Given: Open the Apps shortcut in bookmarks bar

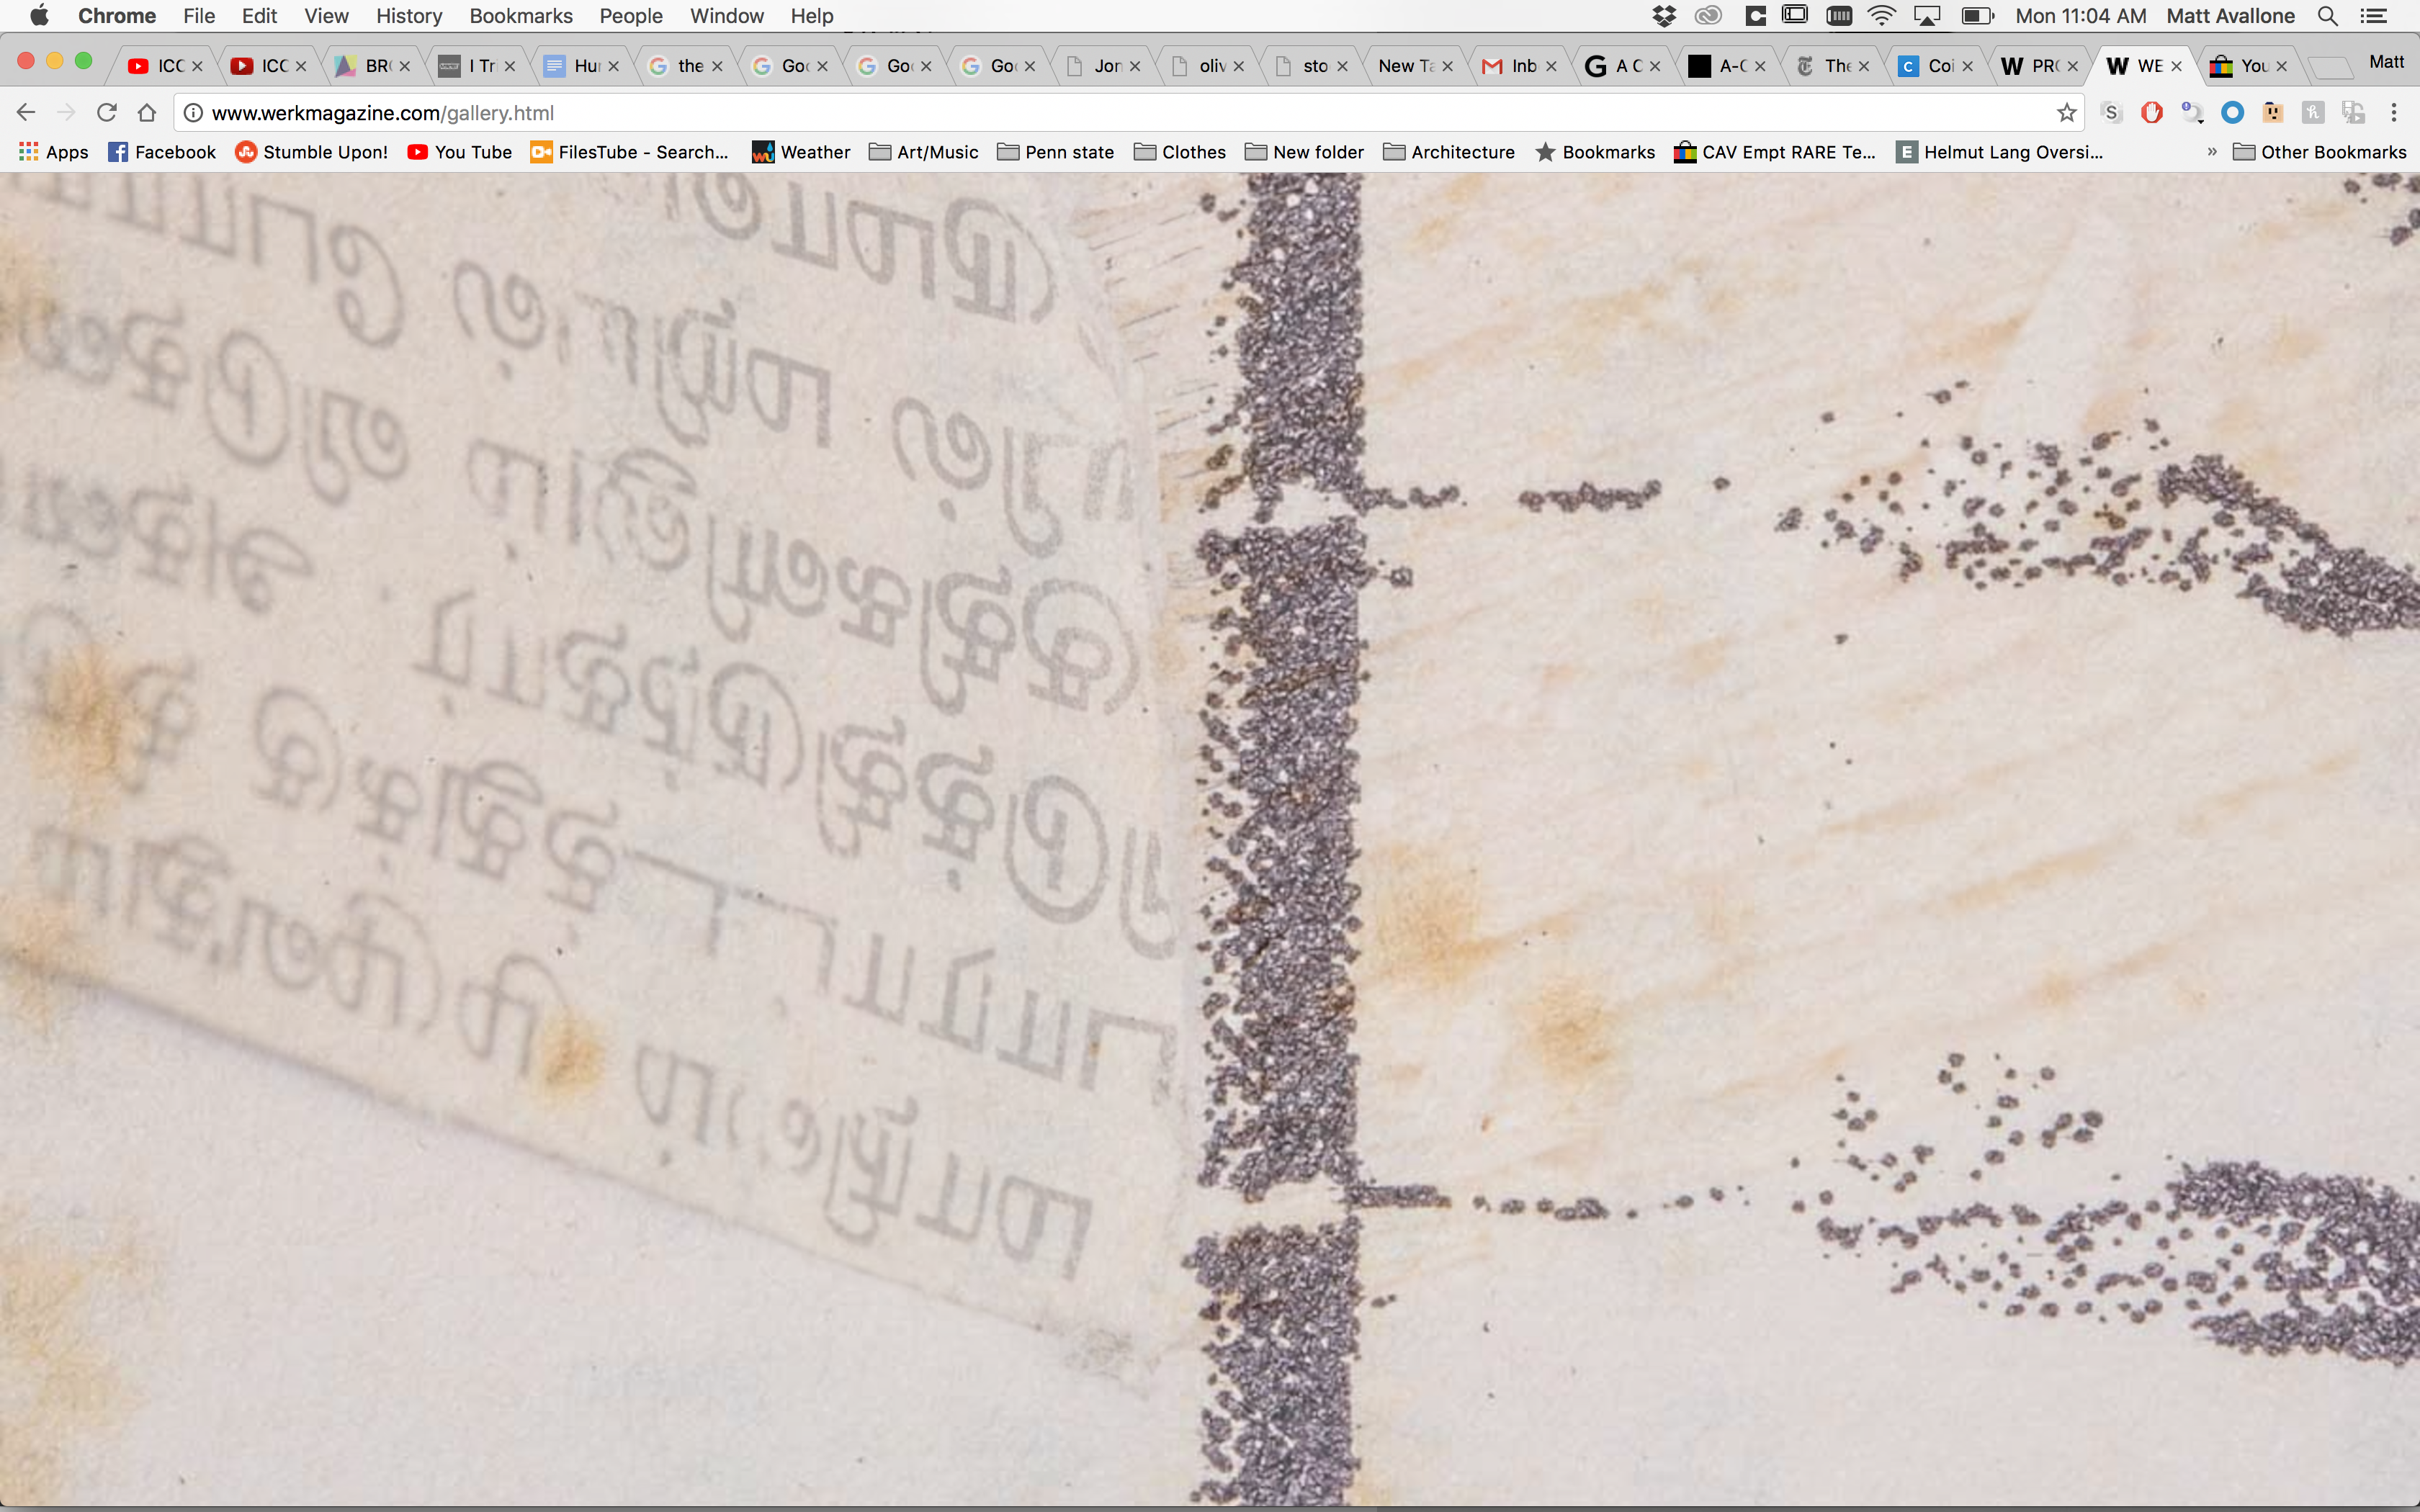Looking at the screenshot, I should tap(54, 152).
